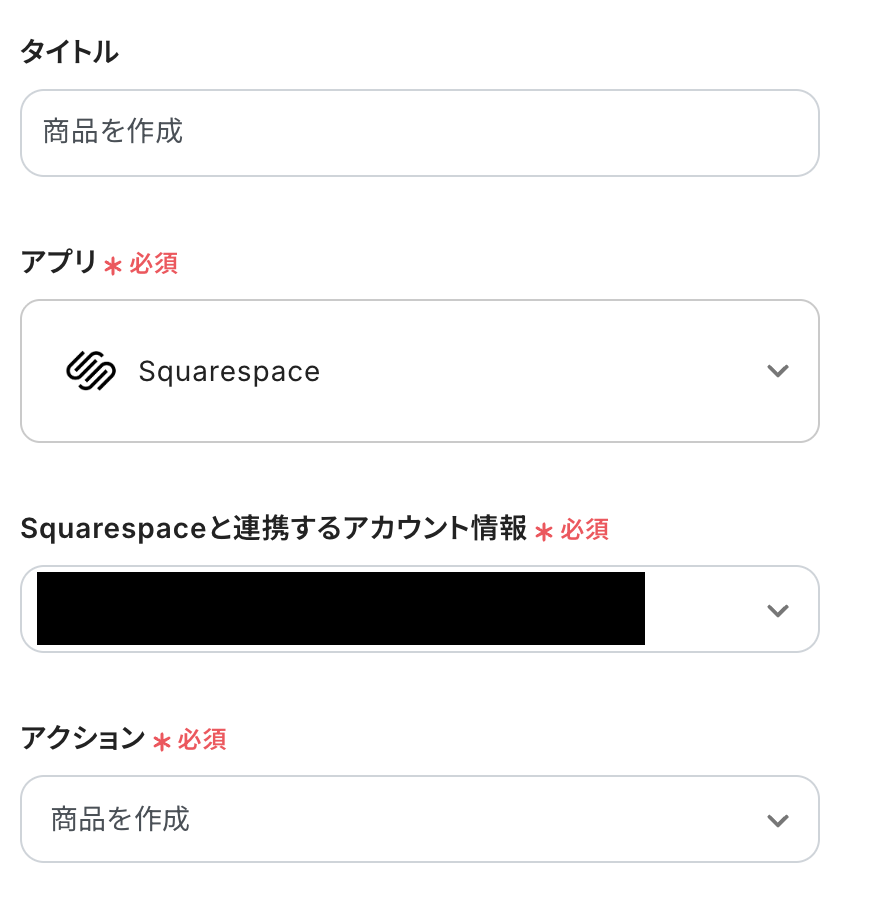The height and width of the screenshot is (918, 878).
Task: Click the redacted account selection field
Action: 340,608
